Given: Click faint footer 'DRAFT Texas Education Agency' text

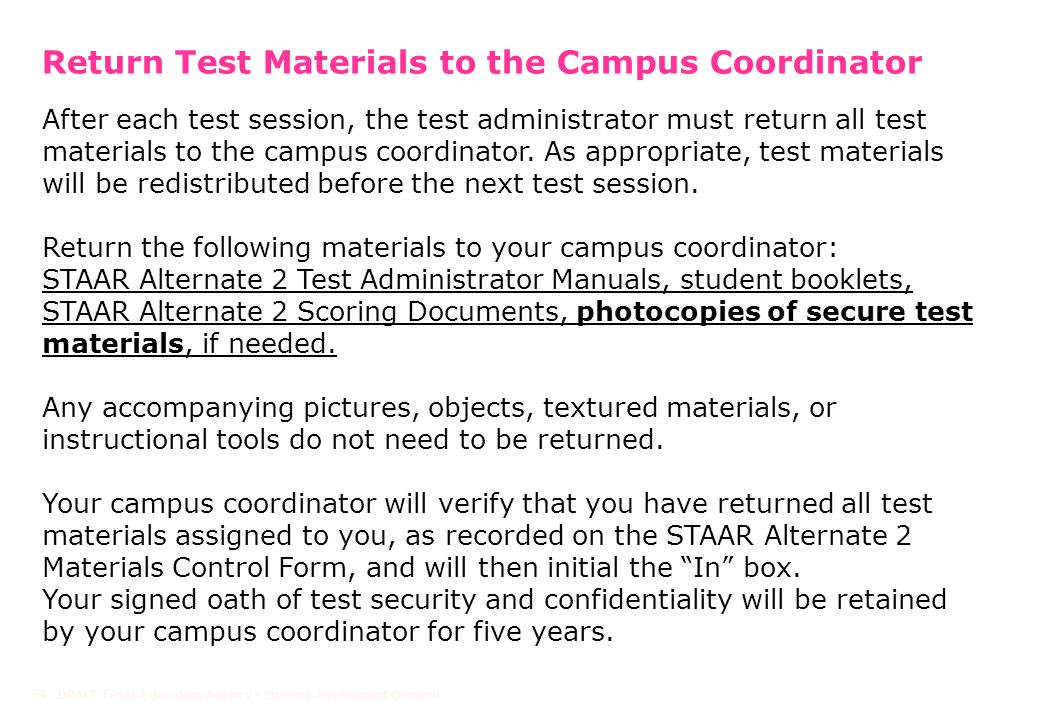Looking at the screenshot, I should pyautogui.click(x=155, y=695).
